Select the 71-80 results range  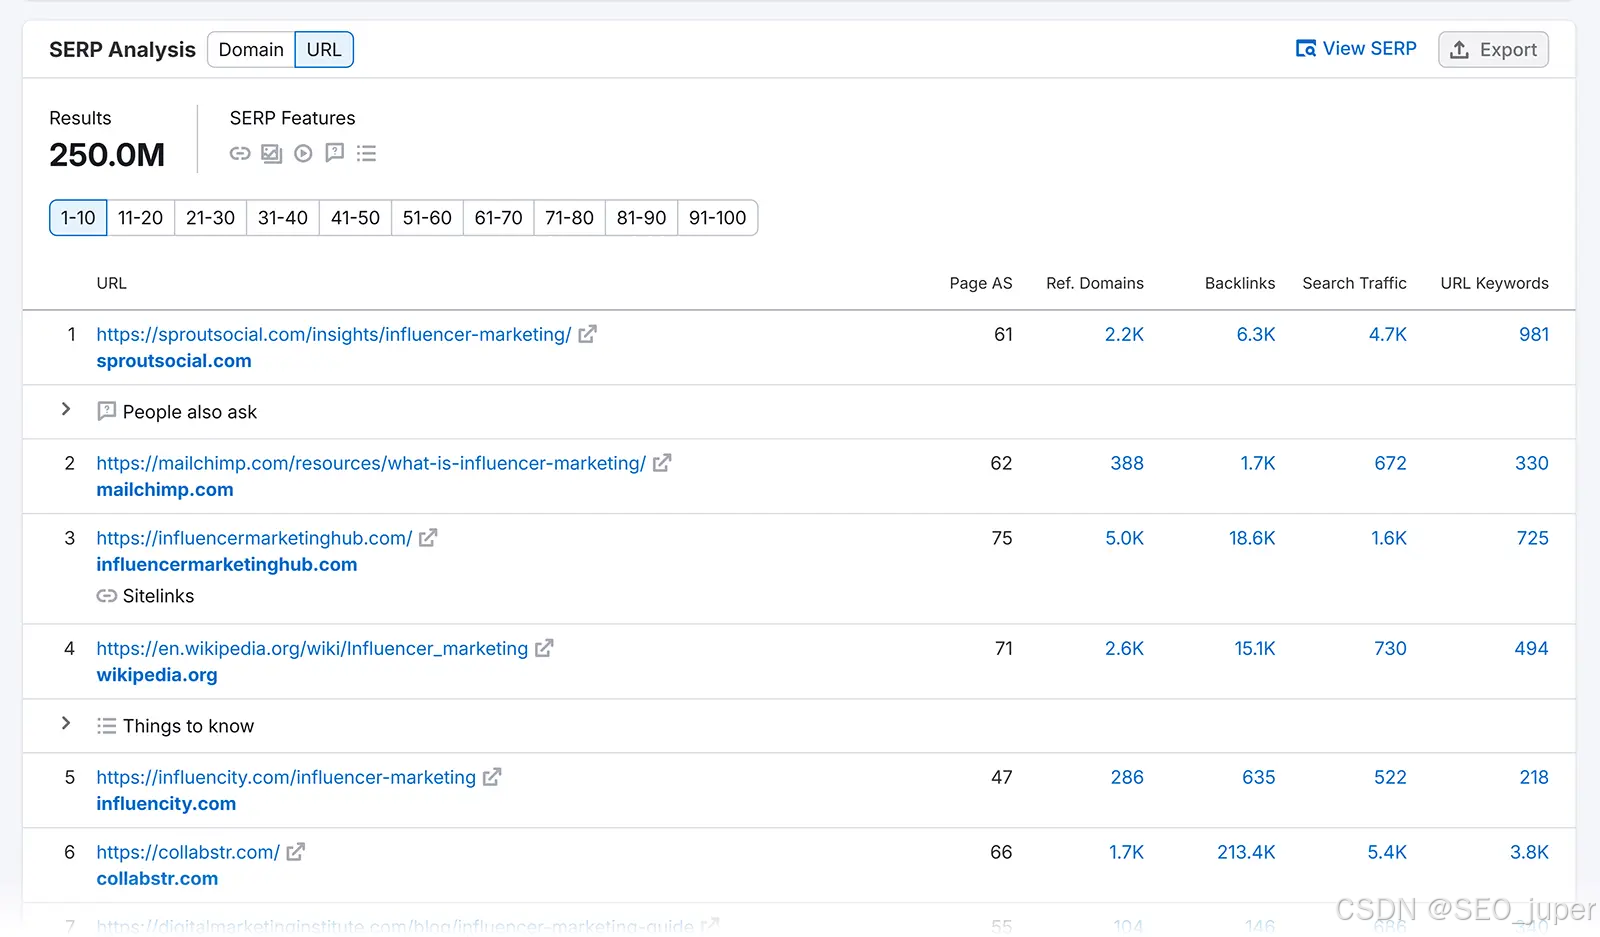tap(569, 218)
